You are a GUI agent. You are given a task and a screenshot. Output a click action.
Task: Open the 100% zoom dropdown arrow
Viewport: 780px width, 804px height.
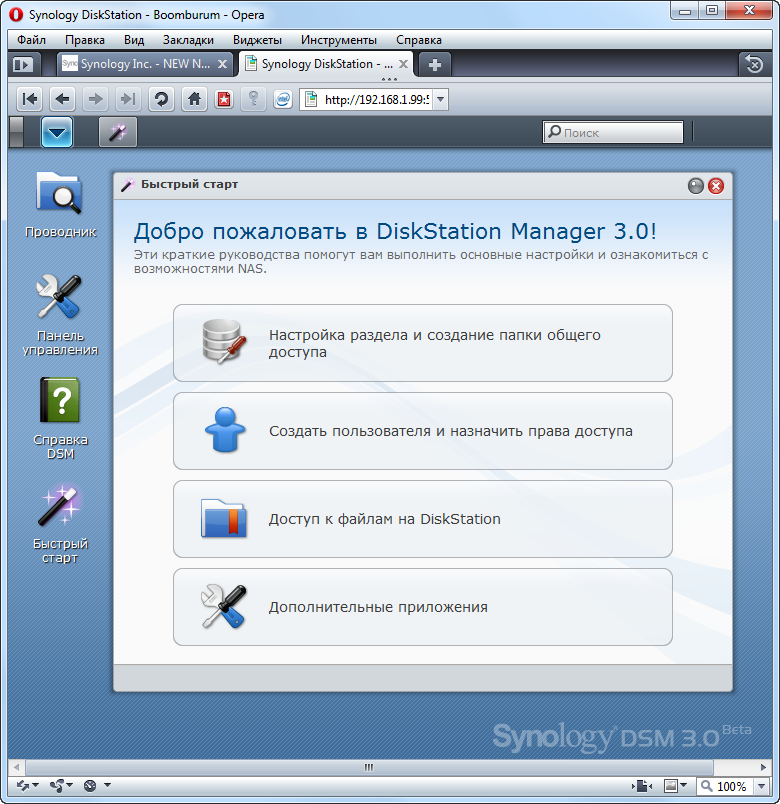(x=761, y=786)
